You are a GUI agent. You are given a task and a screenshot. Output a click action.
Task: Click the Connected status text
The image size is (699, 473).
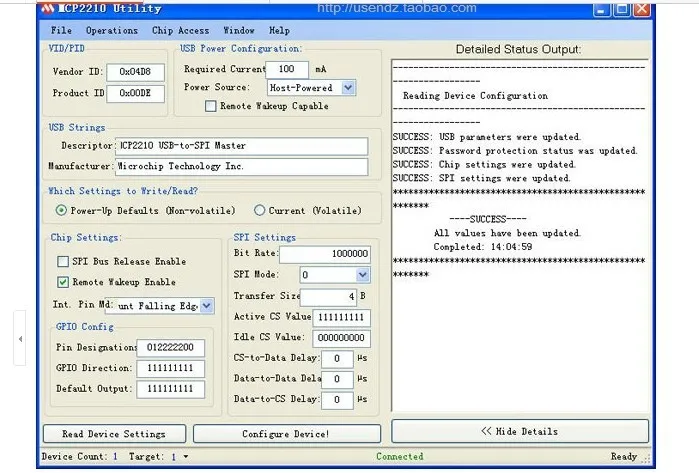(x=400, y=457)
